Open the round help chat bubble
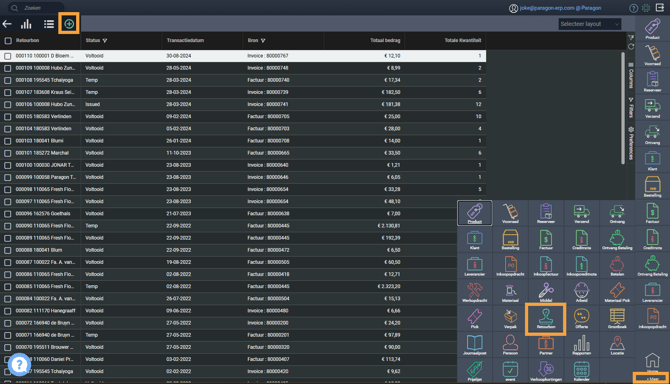Image resolution: width=670 pixels, height=384 pixels. (19, 364)
